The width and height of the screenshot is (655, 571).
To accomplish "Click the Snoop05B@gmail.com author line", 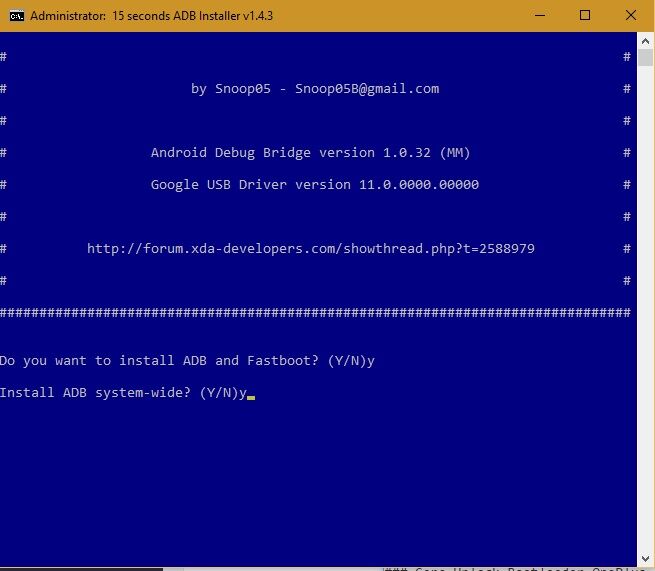I will pyautogui.click(x=315, y=89).
